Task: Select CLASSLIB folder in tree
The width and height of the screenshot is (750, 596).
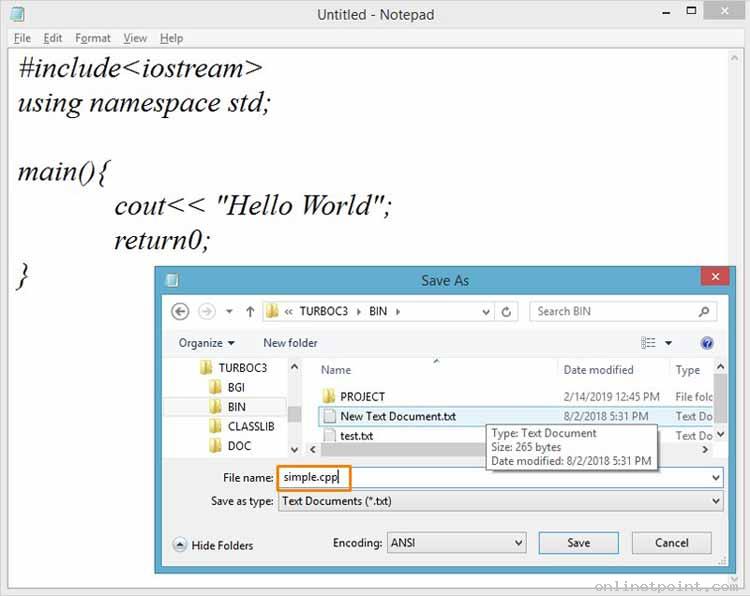Action: pos(242,426)
